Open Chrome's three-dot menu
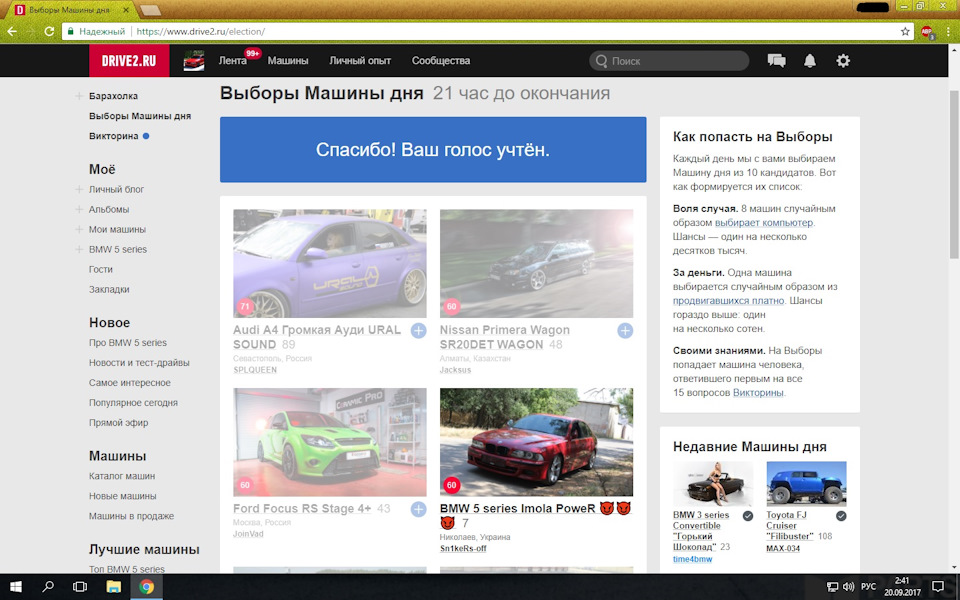 pyautogui.click(x=948, y=31)
